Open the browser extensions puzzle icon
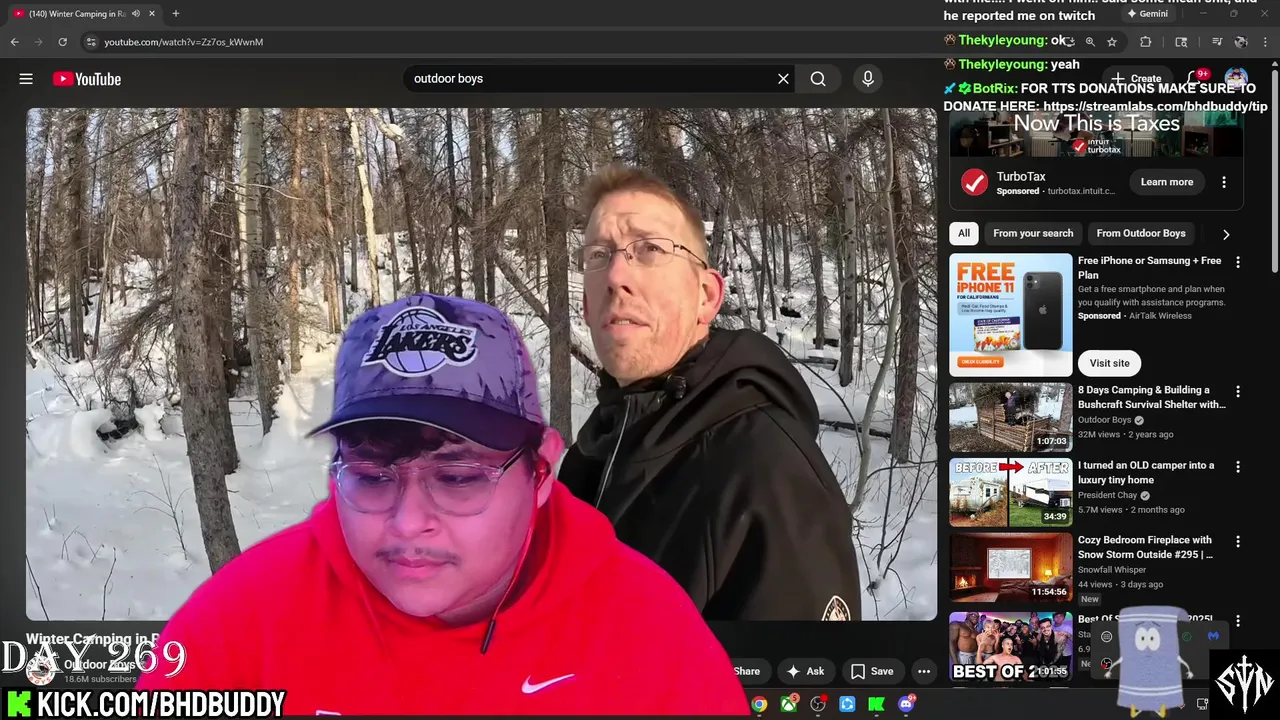This screenshot has width=1280, height=720. point(1146,42)
